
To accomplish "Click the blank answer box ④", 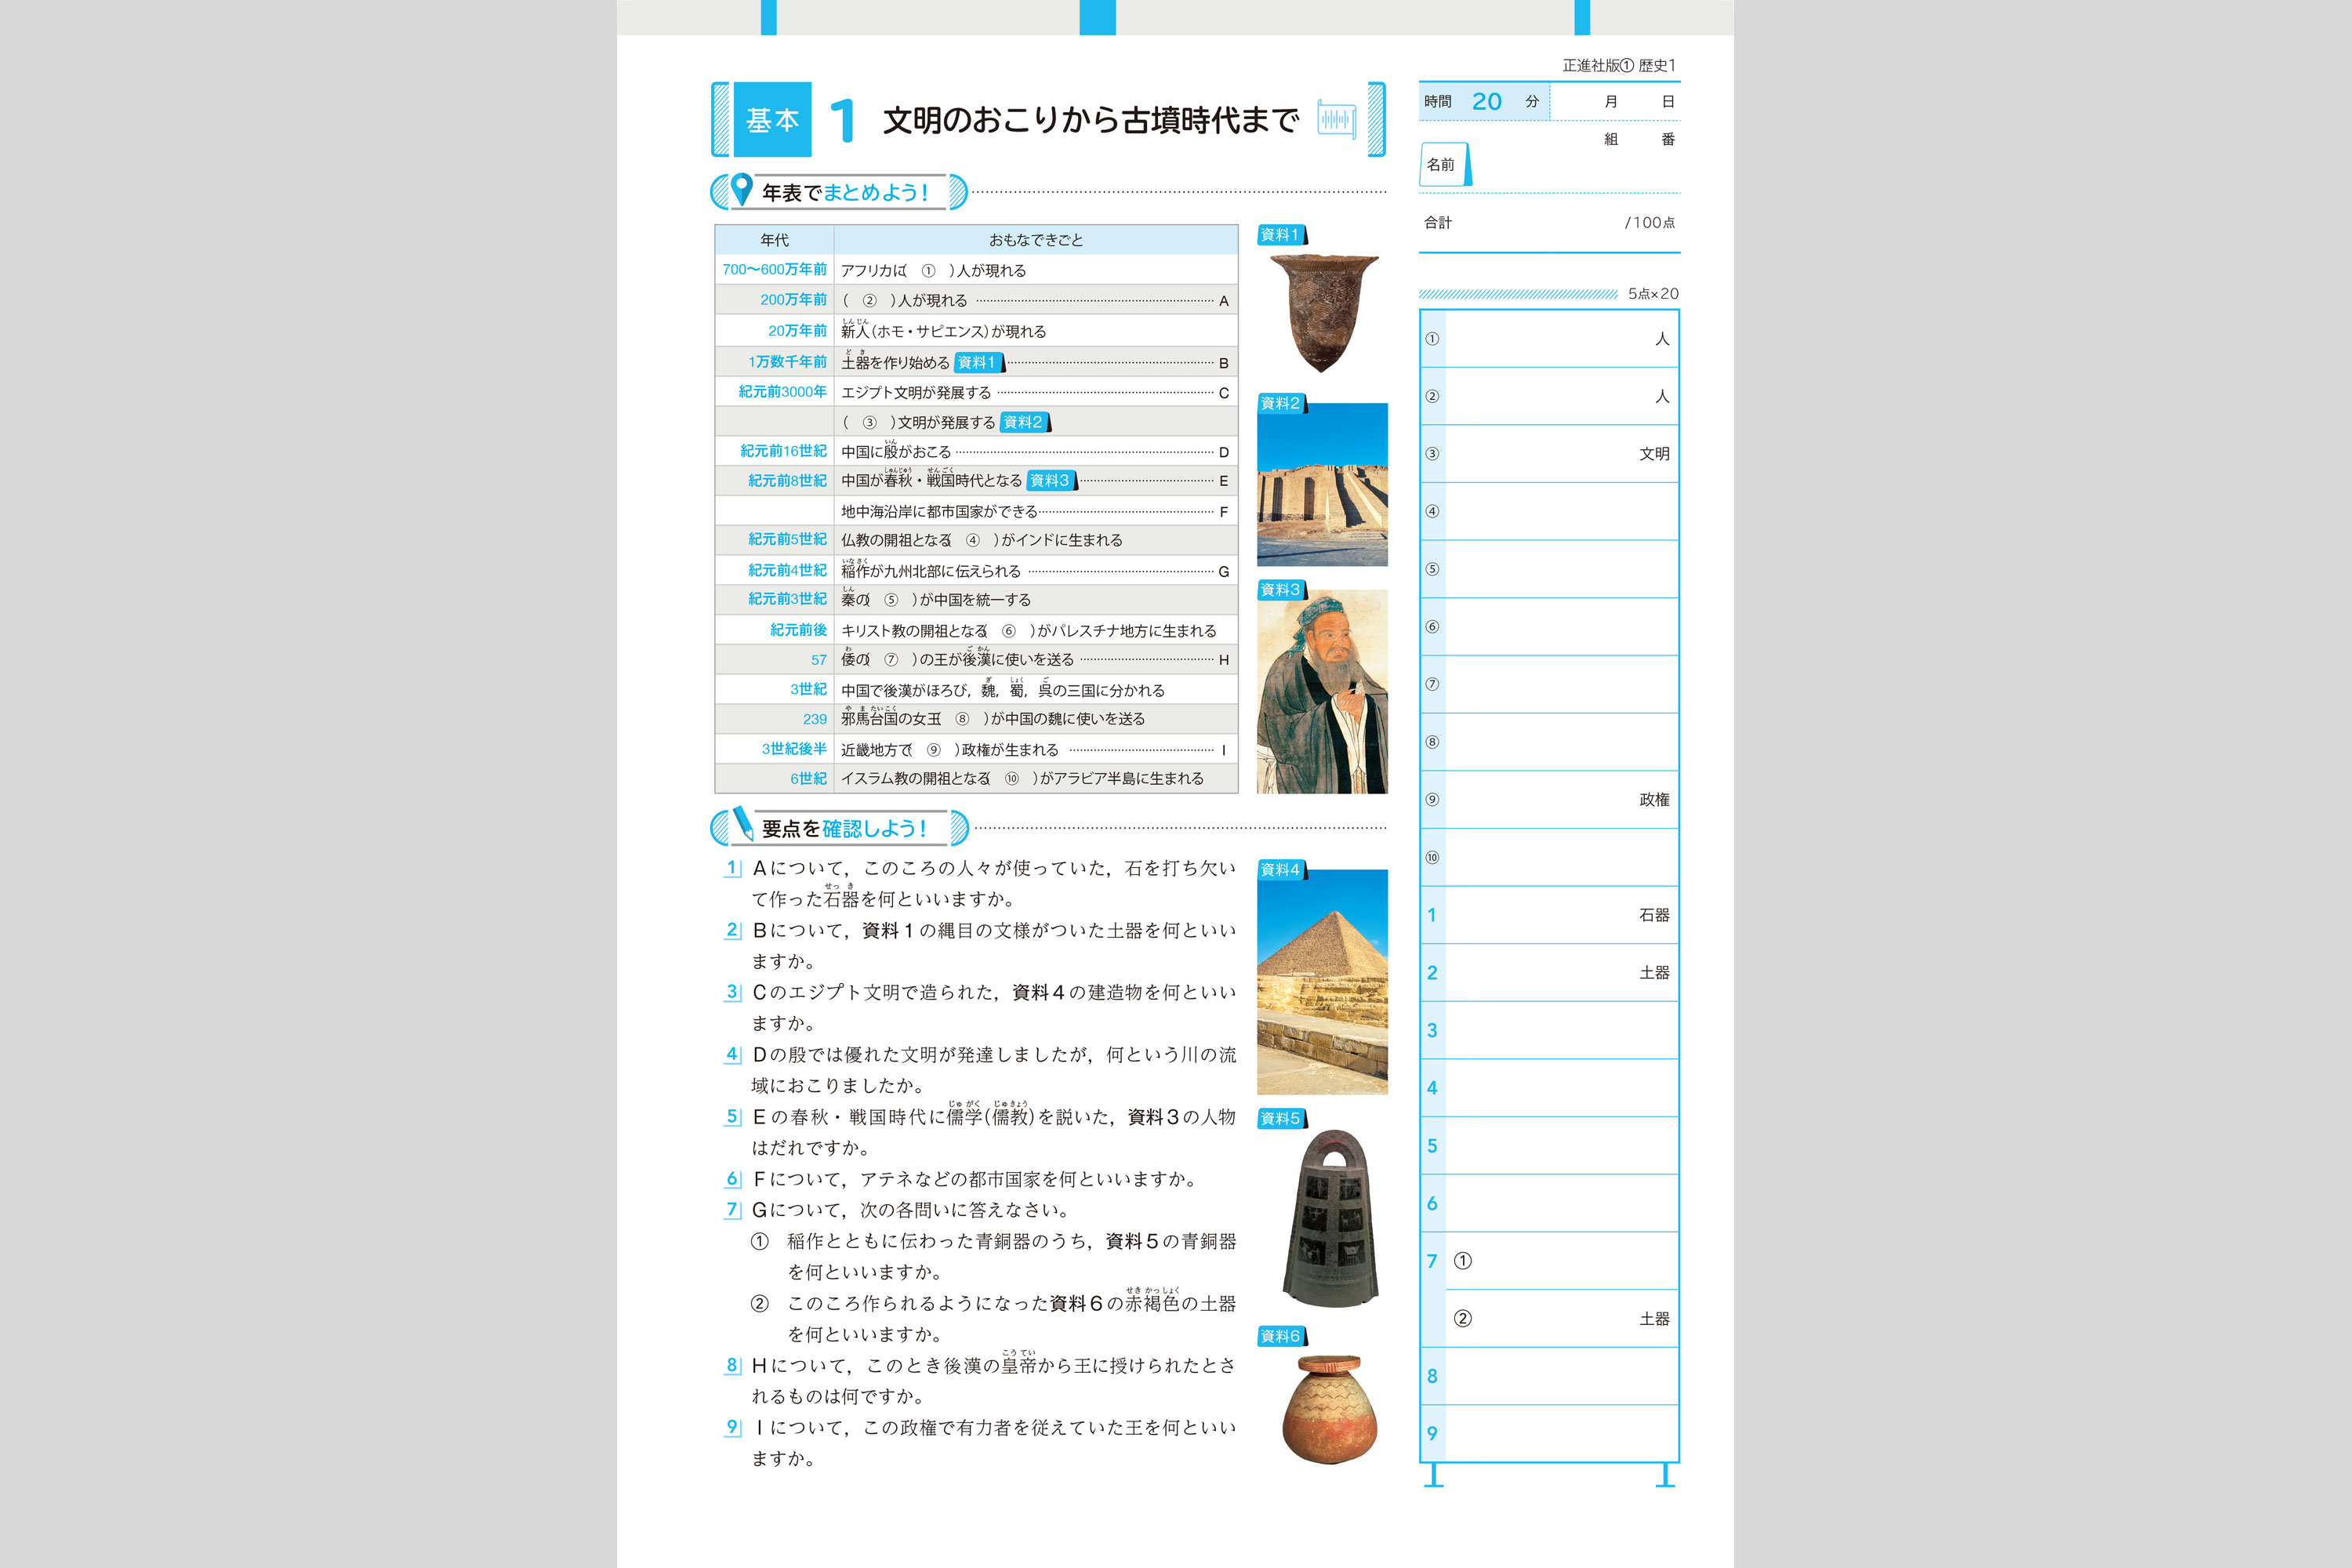I will [x=1561, y=512].
